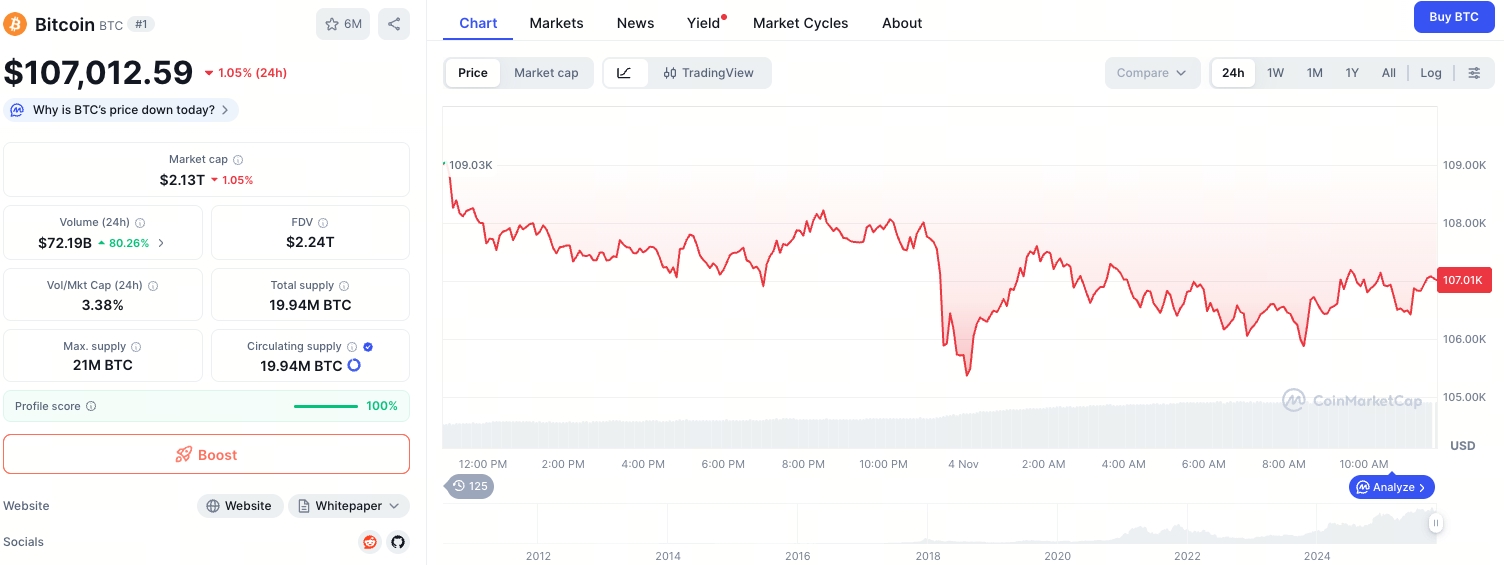Screen dimensions: 1504x565
Task: Open the Markets tab
Action: coord(556,23)
